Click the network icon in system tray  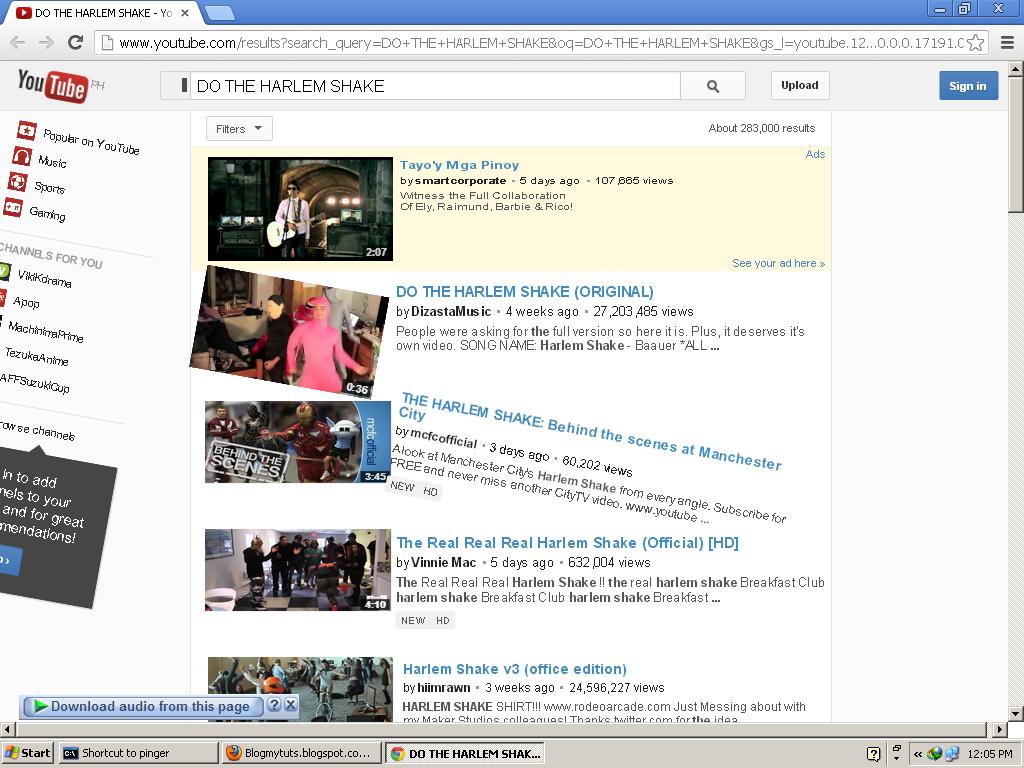952,754
